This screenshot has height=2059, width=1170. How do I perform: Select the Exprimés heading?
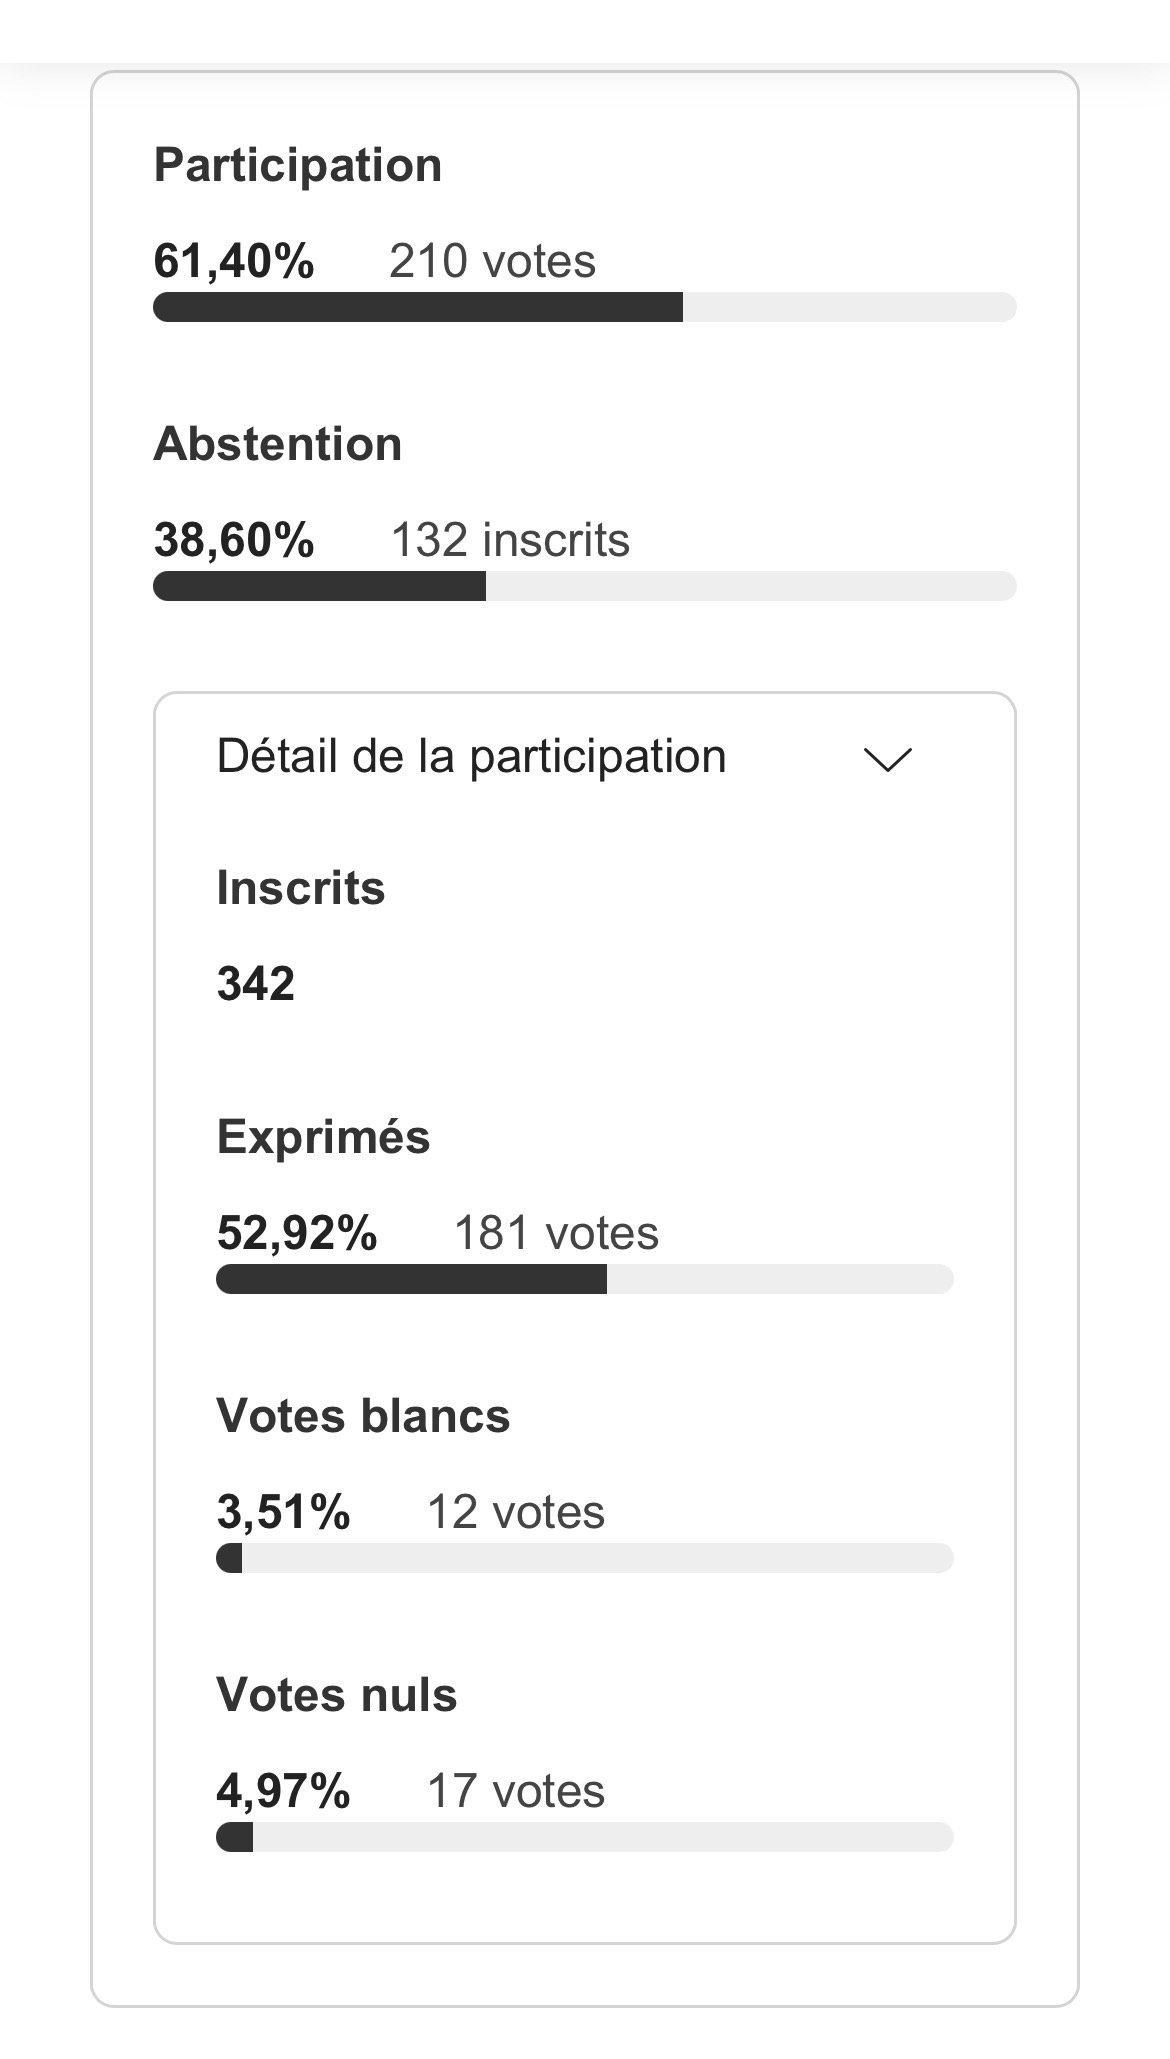click(x=323, y=1137)
